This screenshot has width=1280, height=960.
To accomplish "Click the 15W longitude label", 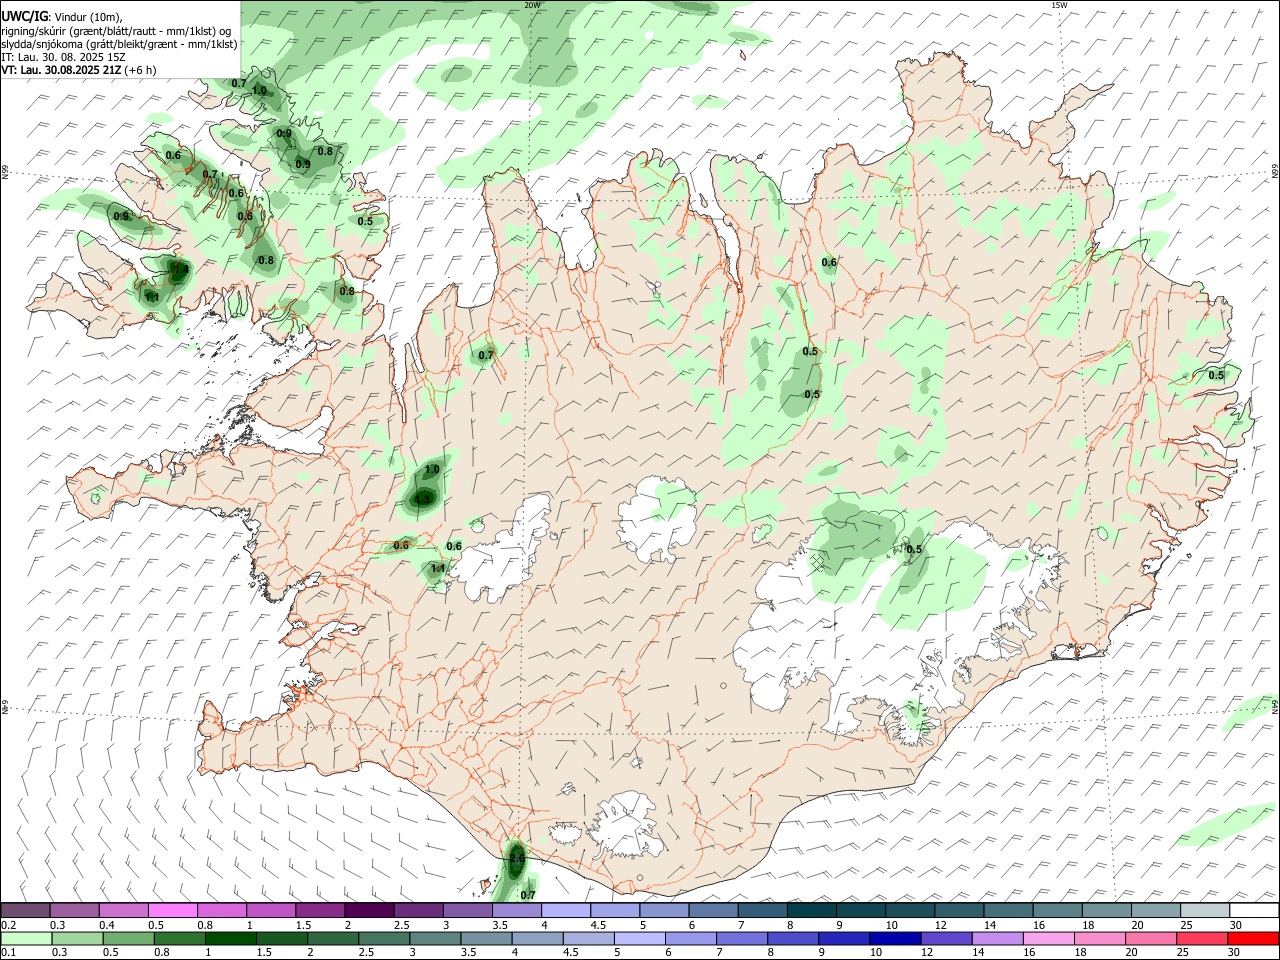I will click(x=1059, y=5).
